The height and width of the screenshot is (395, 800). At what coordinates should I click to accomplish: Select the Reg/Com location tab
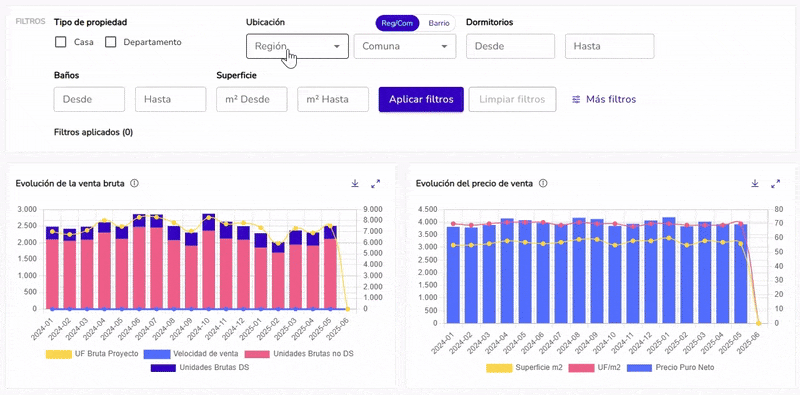click(397, 23)
